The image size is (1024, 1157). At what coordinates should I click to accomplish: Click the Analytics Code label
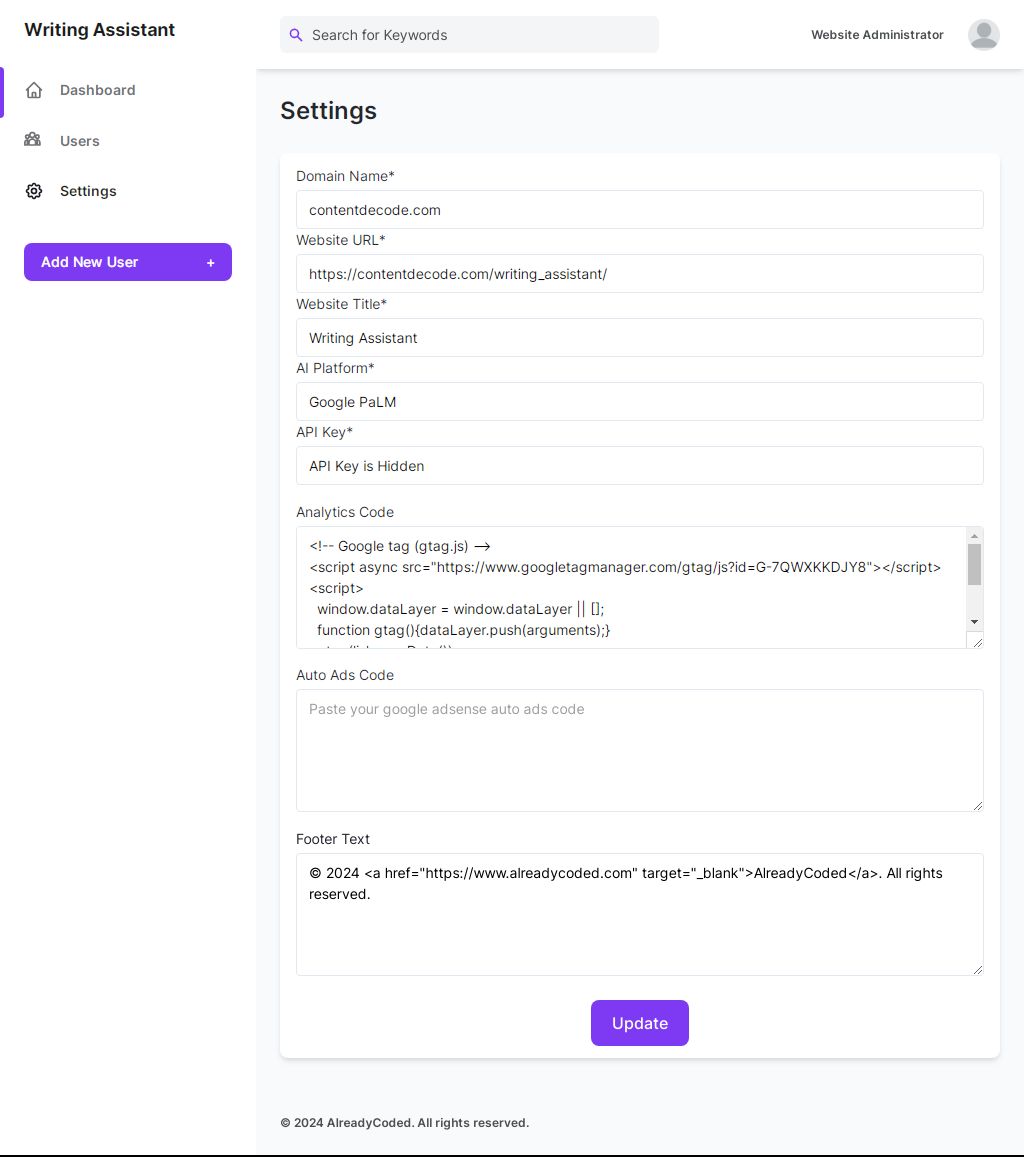345,512
